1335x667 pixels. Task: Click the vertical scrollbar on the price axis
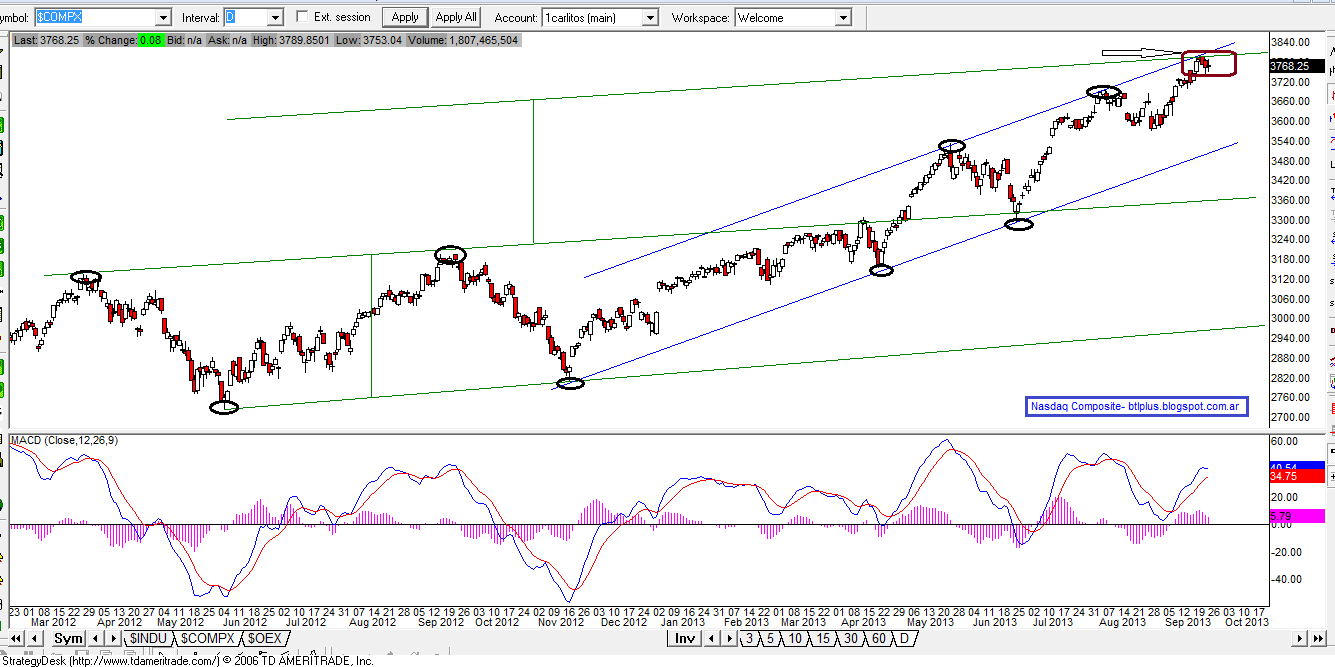1329,300
